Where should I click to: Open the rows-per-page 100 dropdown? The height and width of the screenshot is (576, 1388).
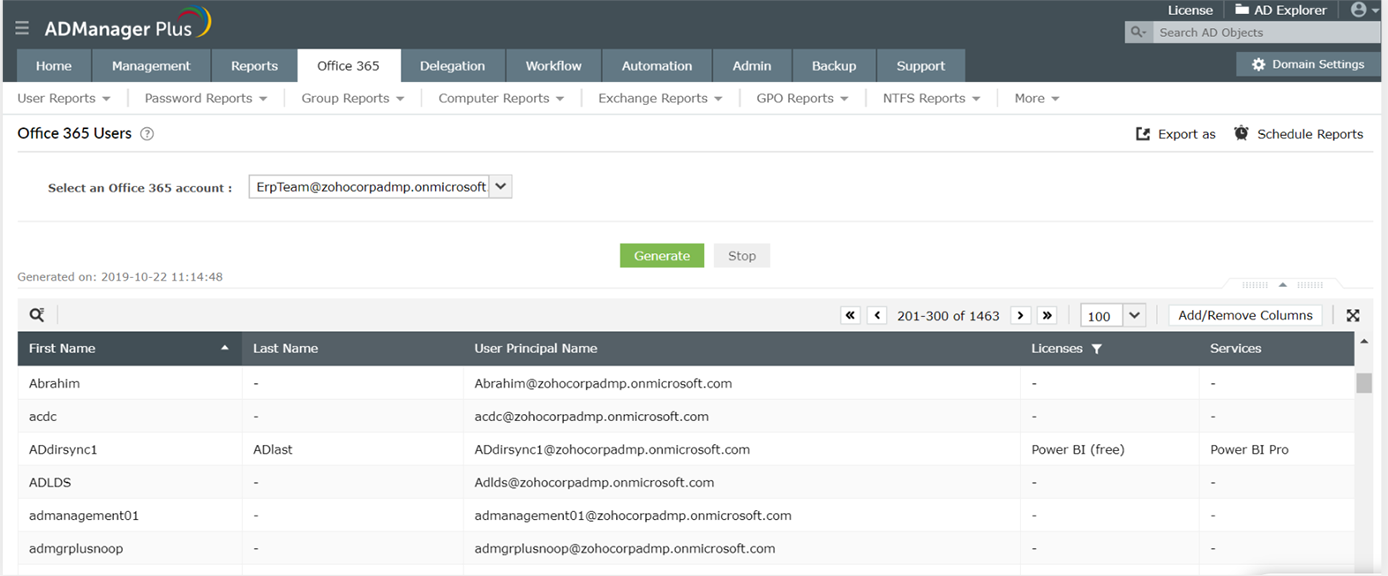tap(1133, 315)
